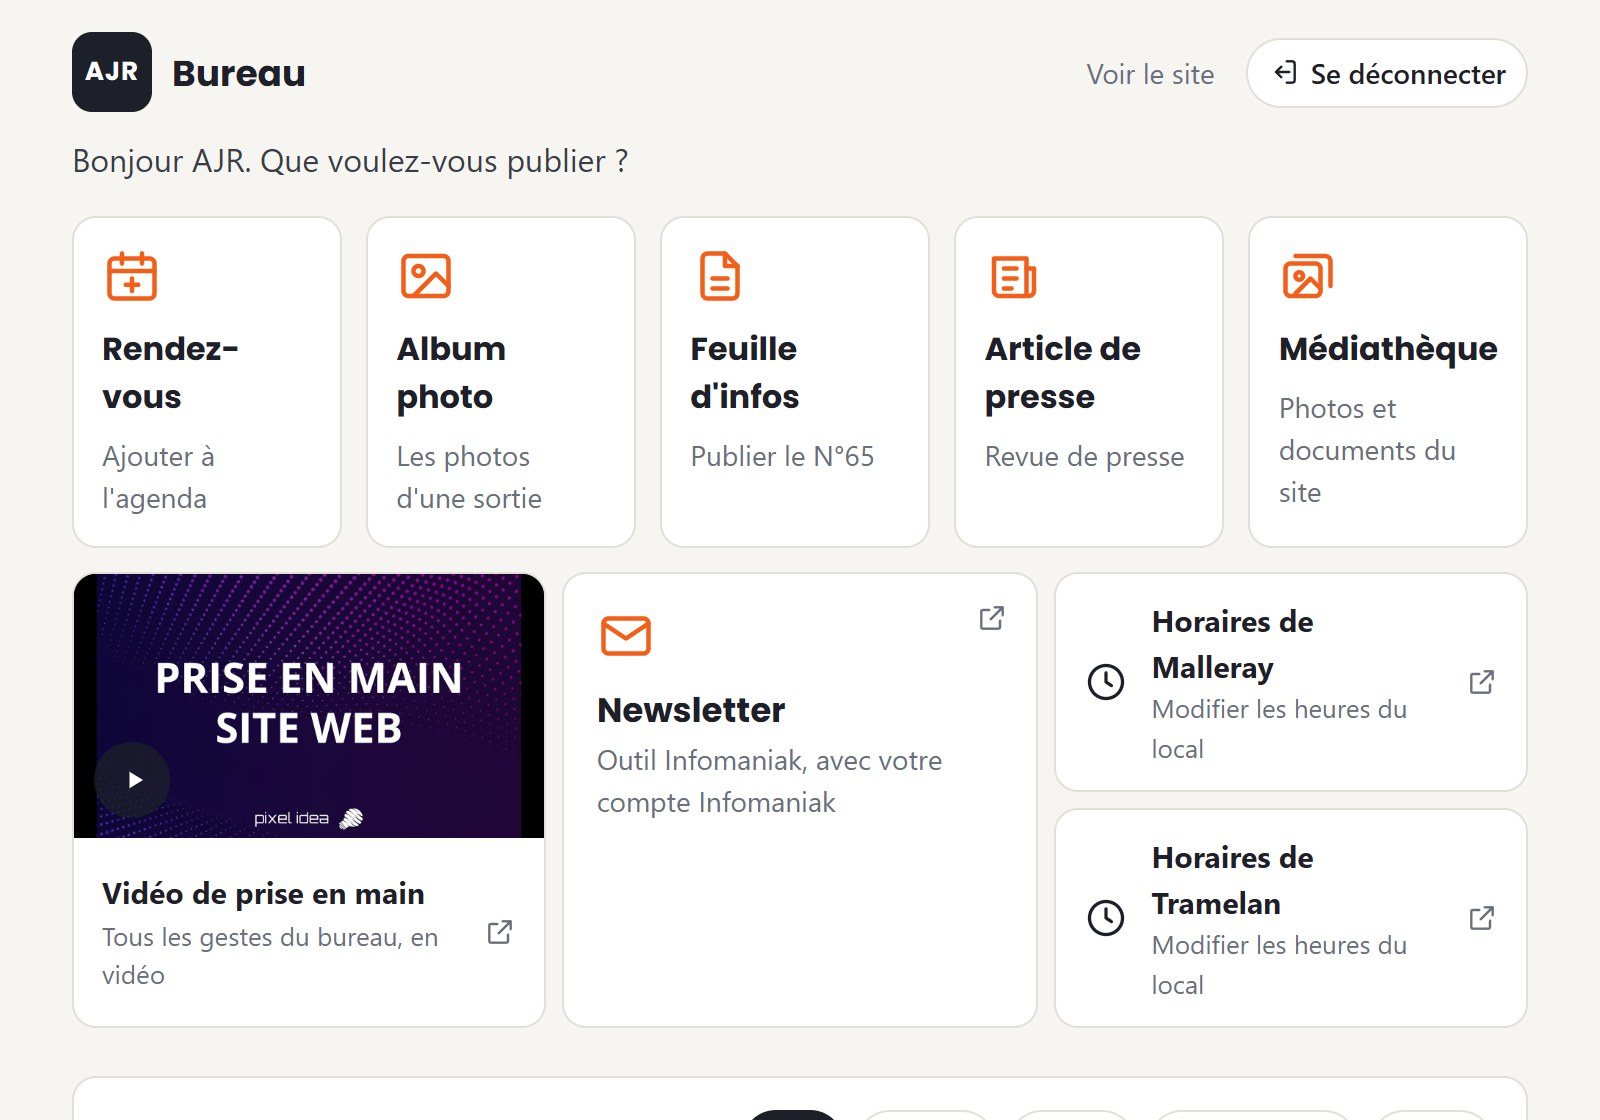Click 'Ajouter à l'agenda' text
The width and height of the screenshot is (1600, 1120).
(158, 477)
